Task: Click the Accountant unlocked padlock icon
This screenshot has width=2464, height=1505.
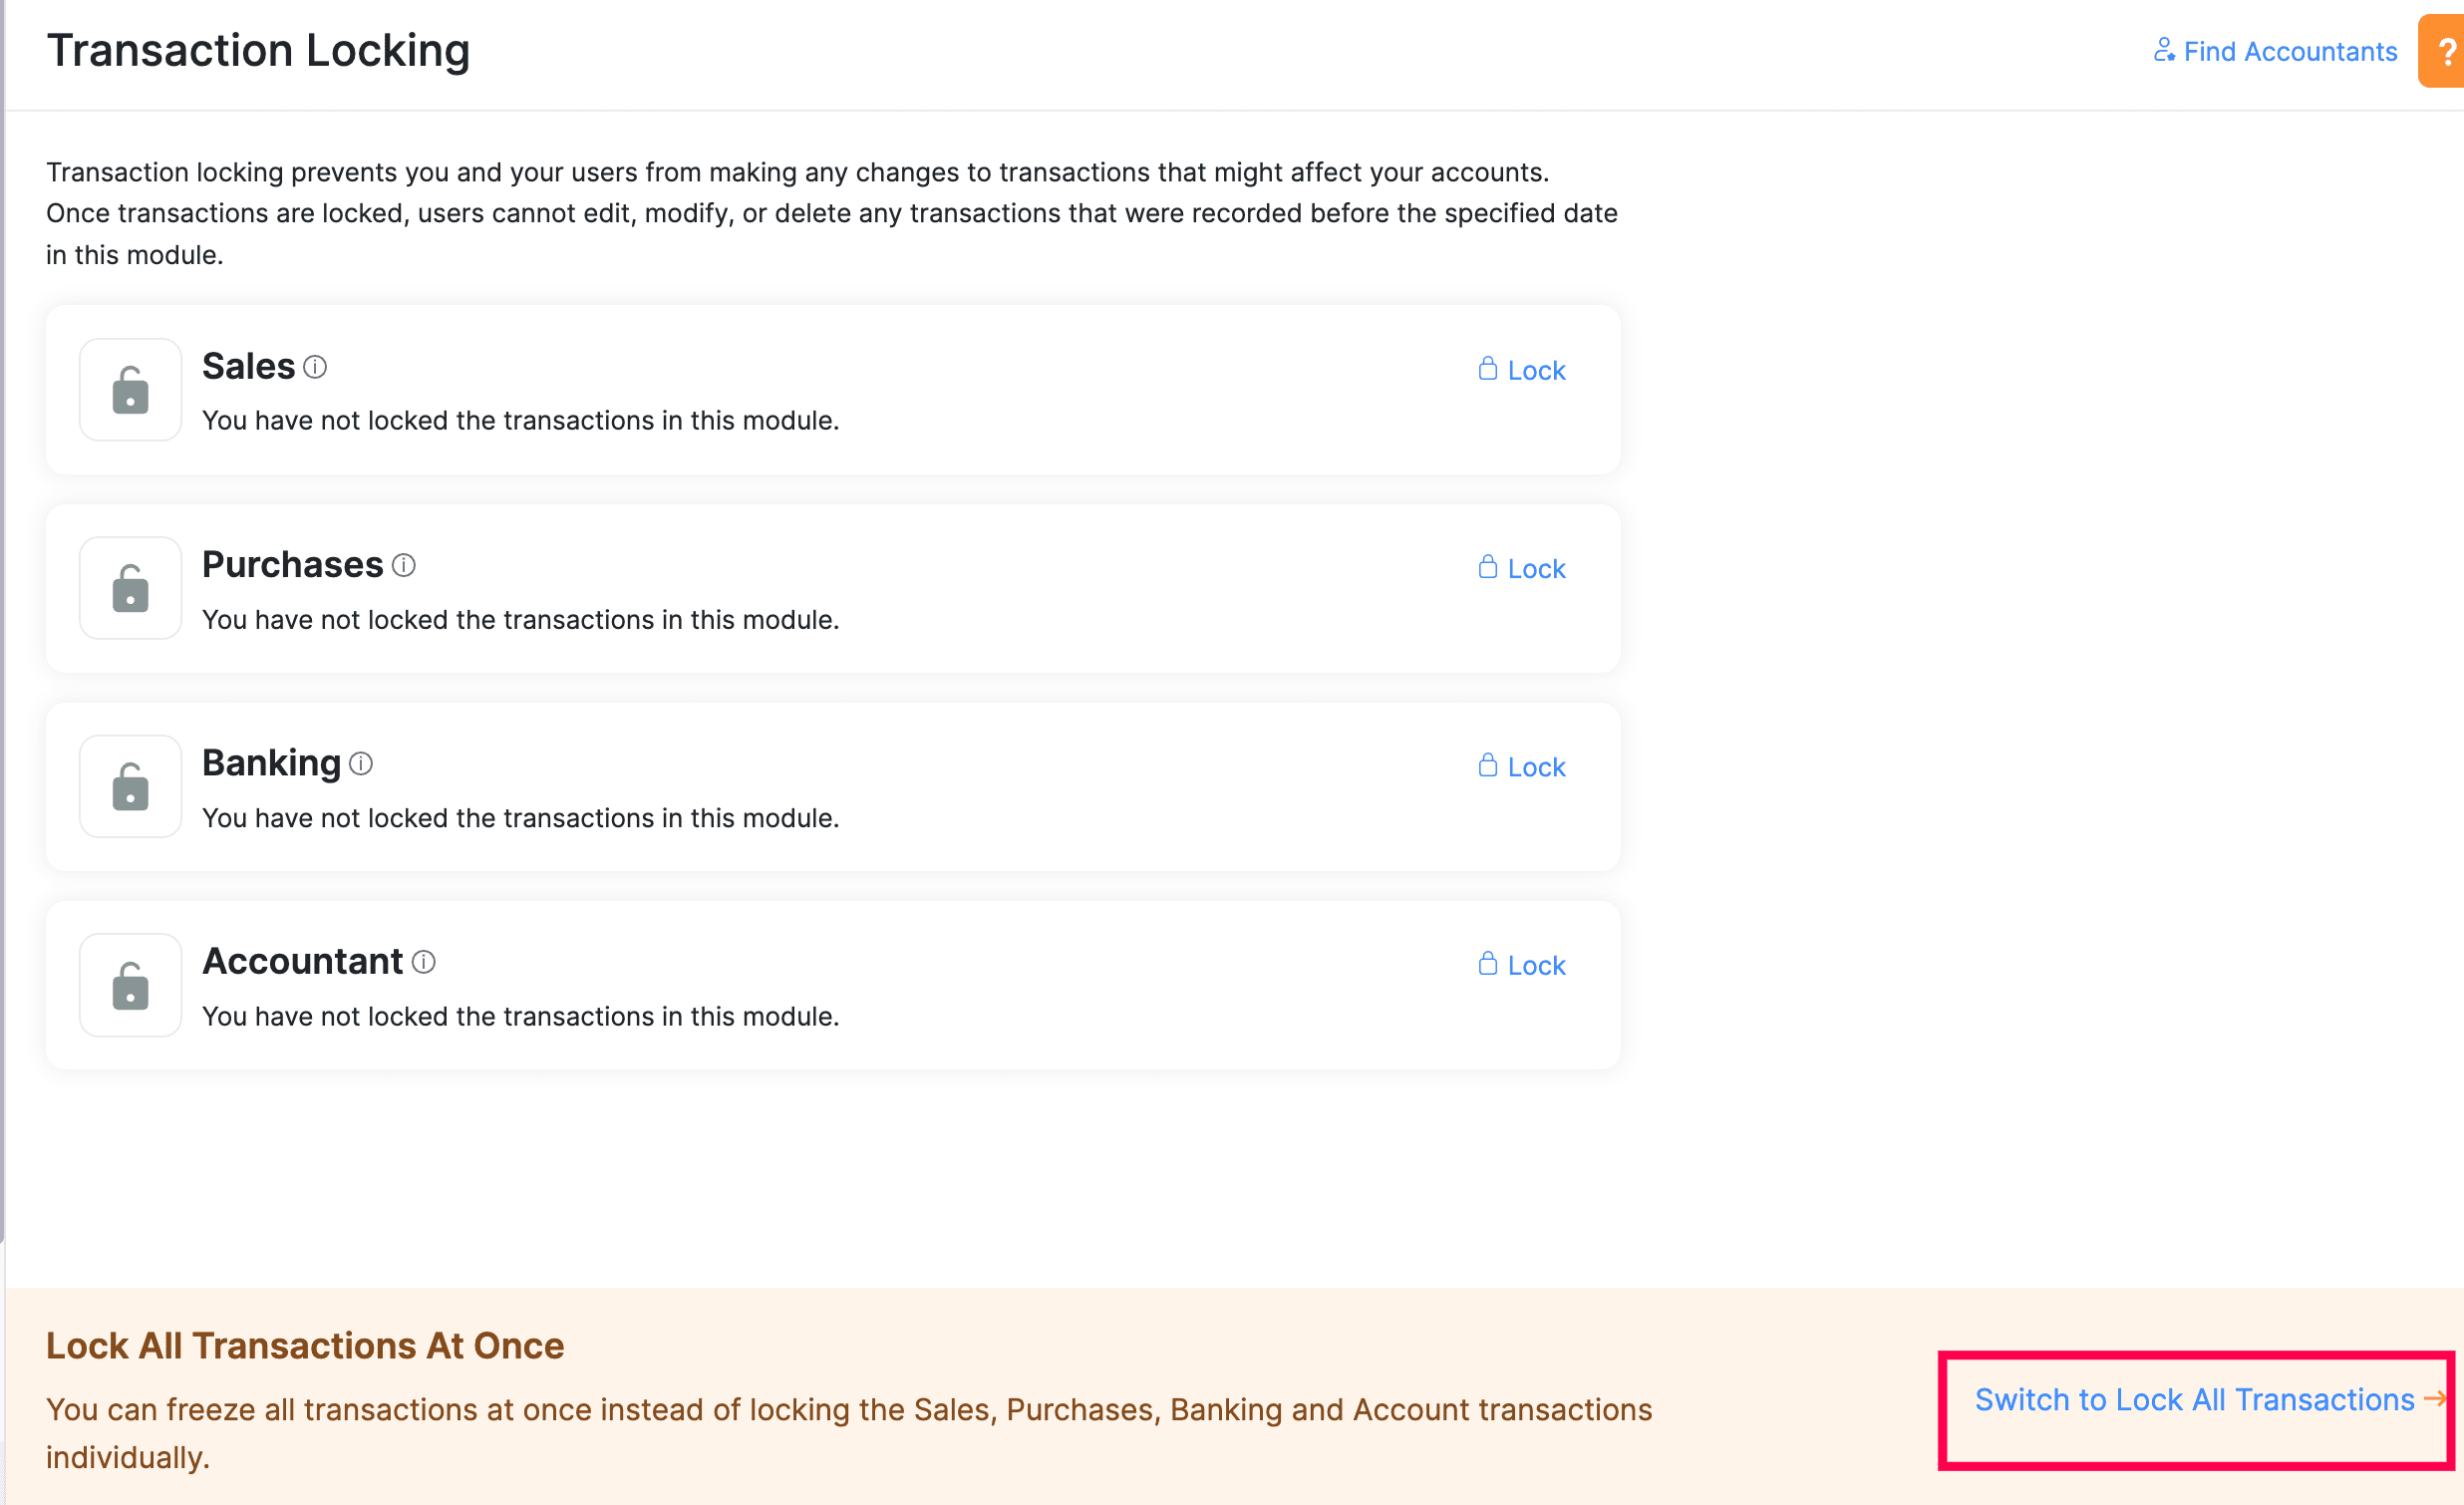Action: pos(130,985)
